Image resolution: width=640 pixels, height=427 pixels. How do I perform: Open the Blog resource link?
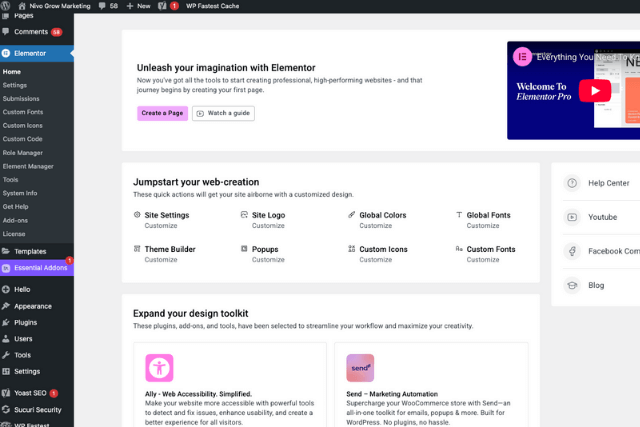point(596,285)
